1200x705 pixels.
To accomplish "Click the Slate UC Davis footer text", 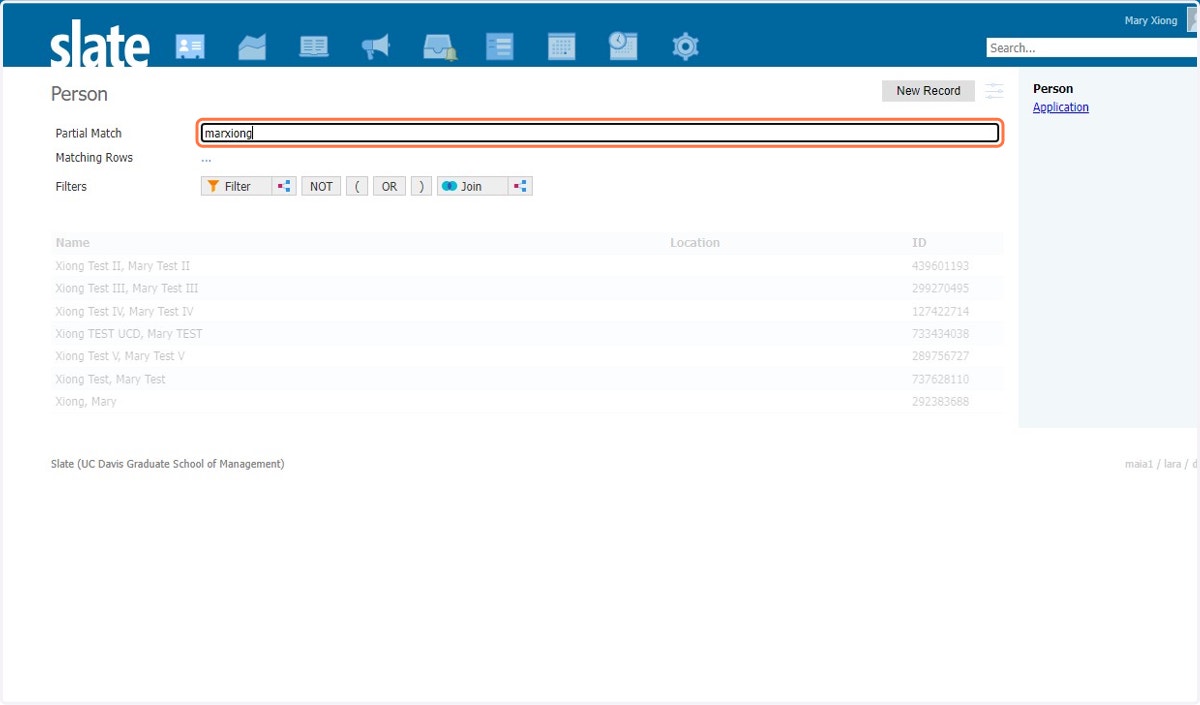I will coord(167,464).
